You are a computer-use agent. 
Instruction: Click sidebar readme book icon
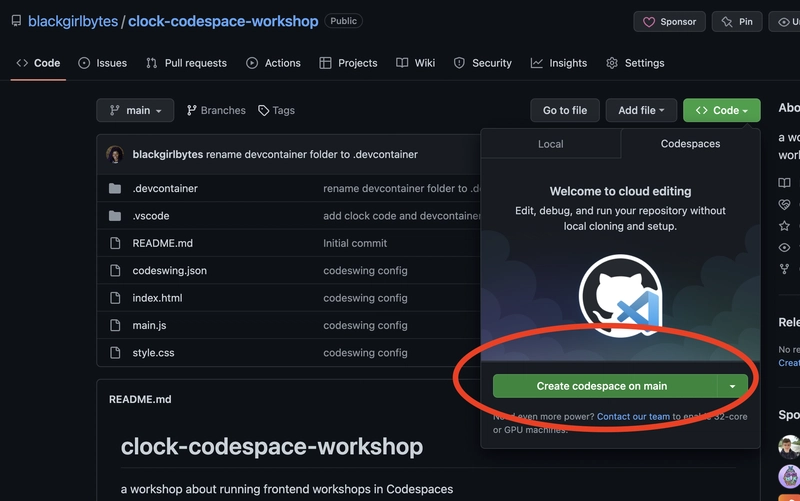click(784, 183)
